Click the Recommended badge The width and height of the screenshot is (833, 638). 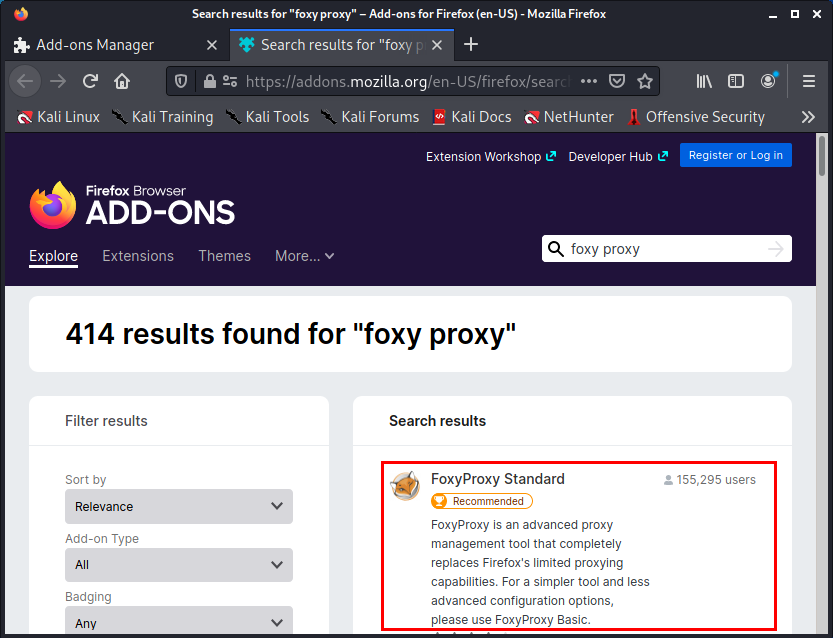[482, 501]
